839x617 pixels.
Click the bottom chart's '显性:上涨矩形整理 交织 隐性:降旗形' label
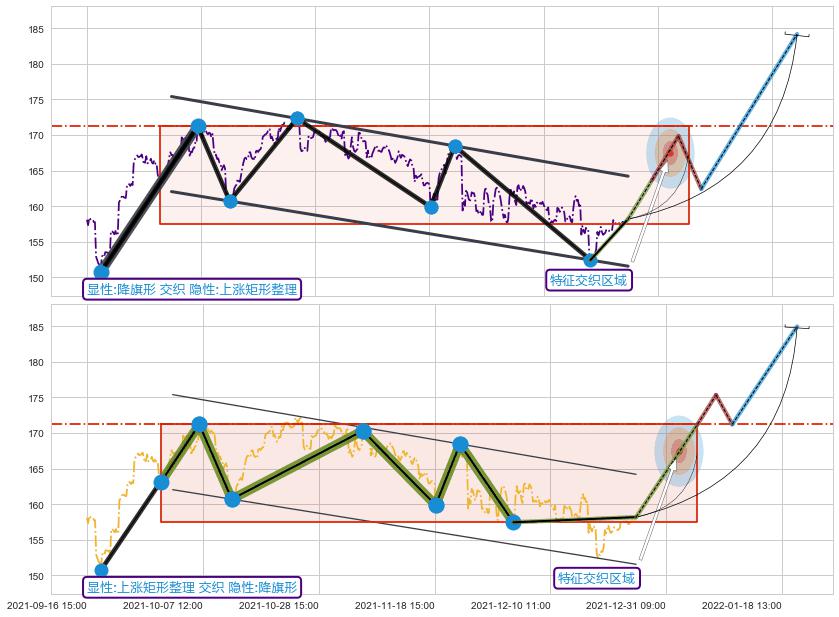pos(192,587)
